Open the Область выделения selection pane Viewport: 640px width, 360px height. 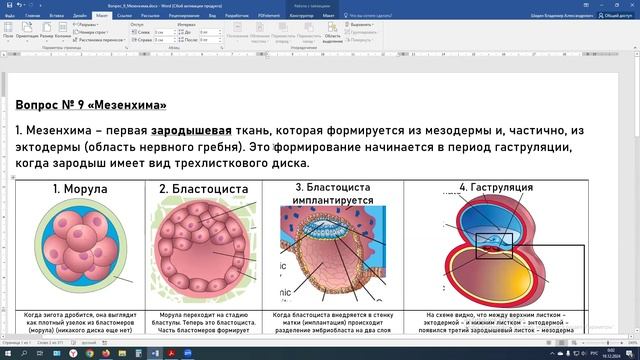pyautogui.click(x=332, y=32)
